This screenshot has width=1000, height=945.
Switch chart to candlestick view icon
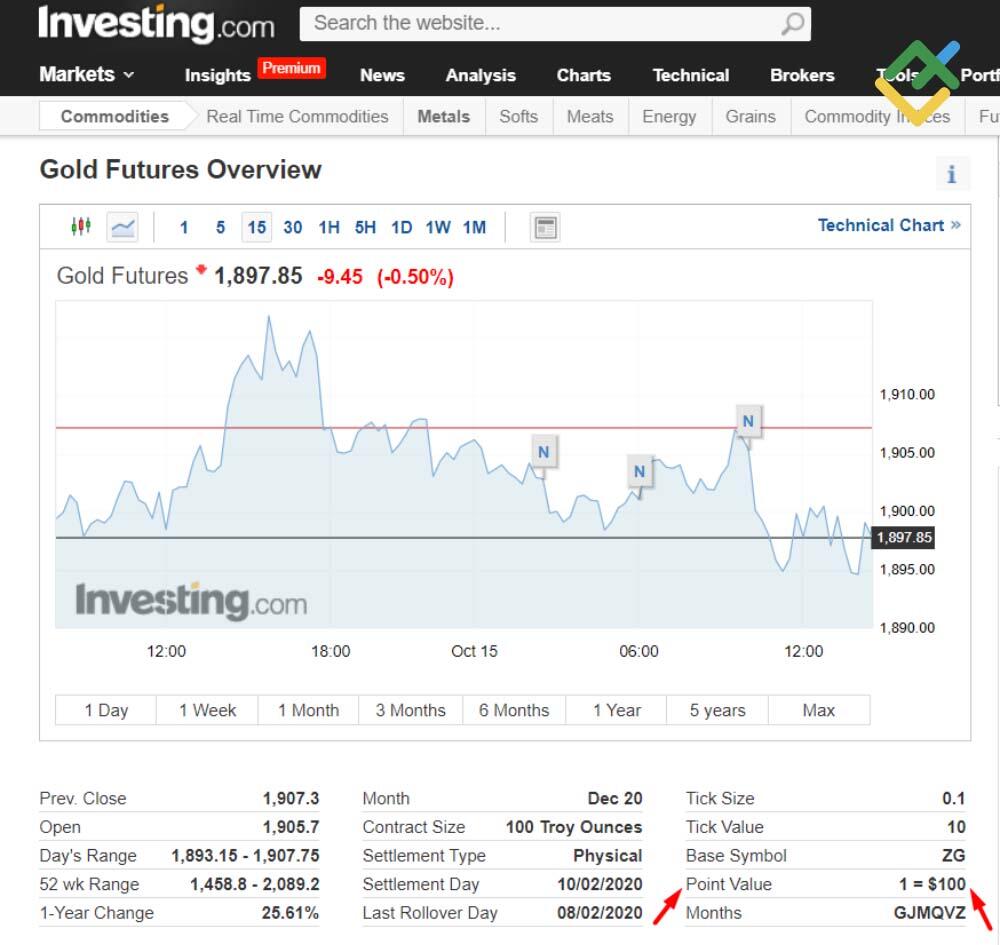tap(81, 227)
